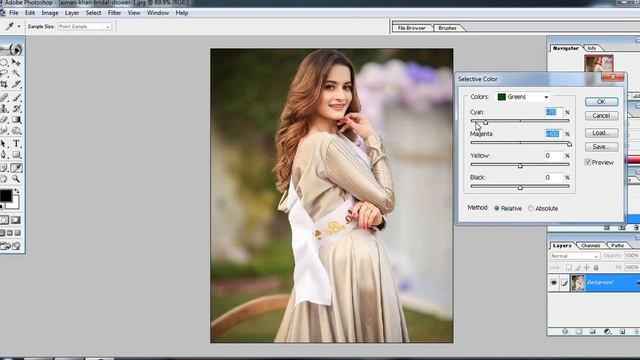This screenshot has width=640, height=360.
Task: Open the layer blend mode dropdown
Action: (x=575, y=256)
